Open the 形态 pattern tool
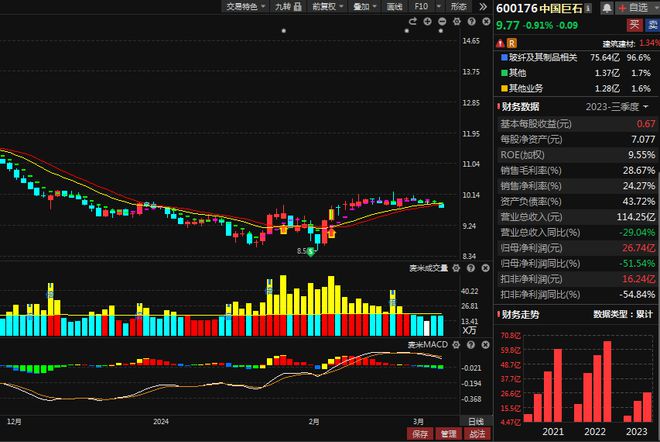The height and width of the screenshot is (442, 660). [x=459, y=6]
